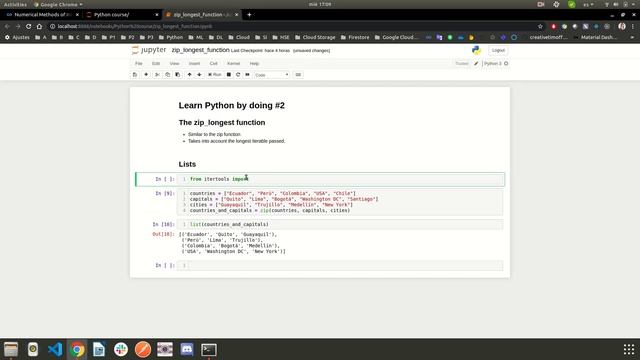Move selected cell down arrow icon
The image size is (640, 360).
pos(199,75)
